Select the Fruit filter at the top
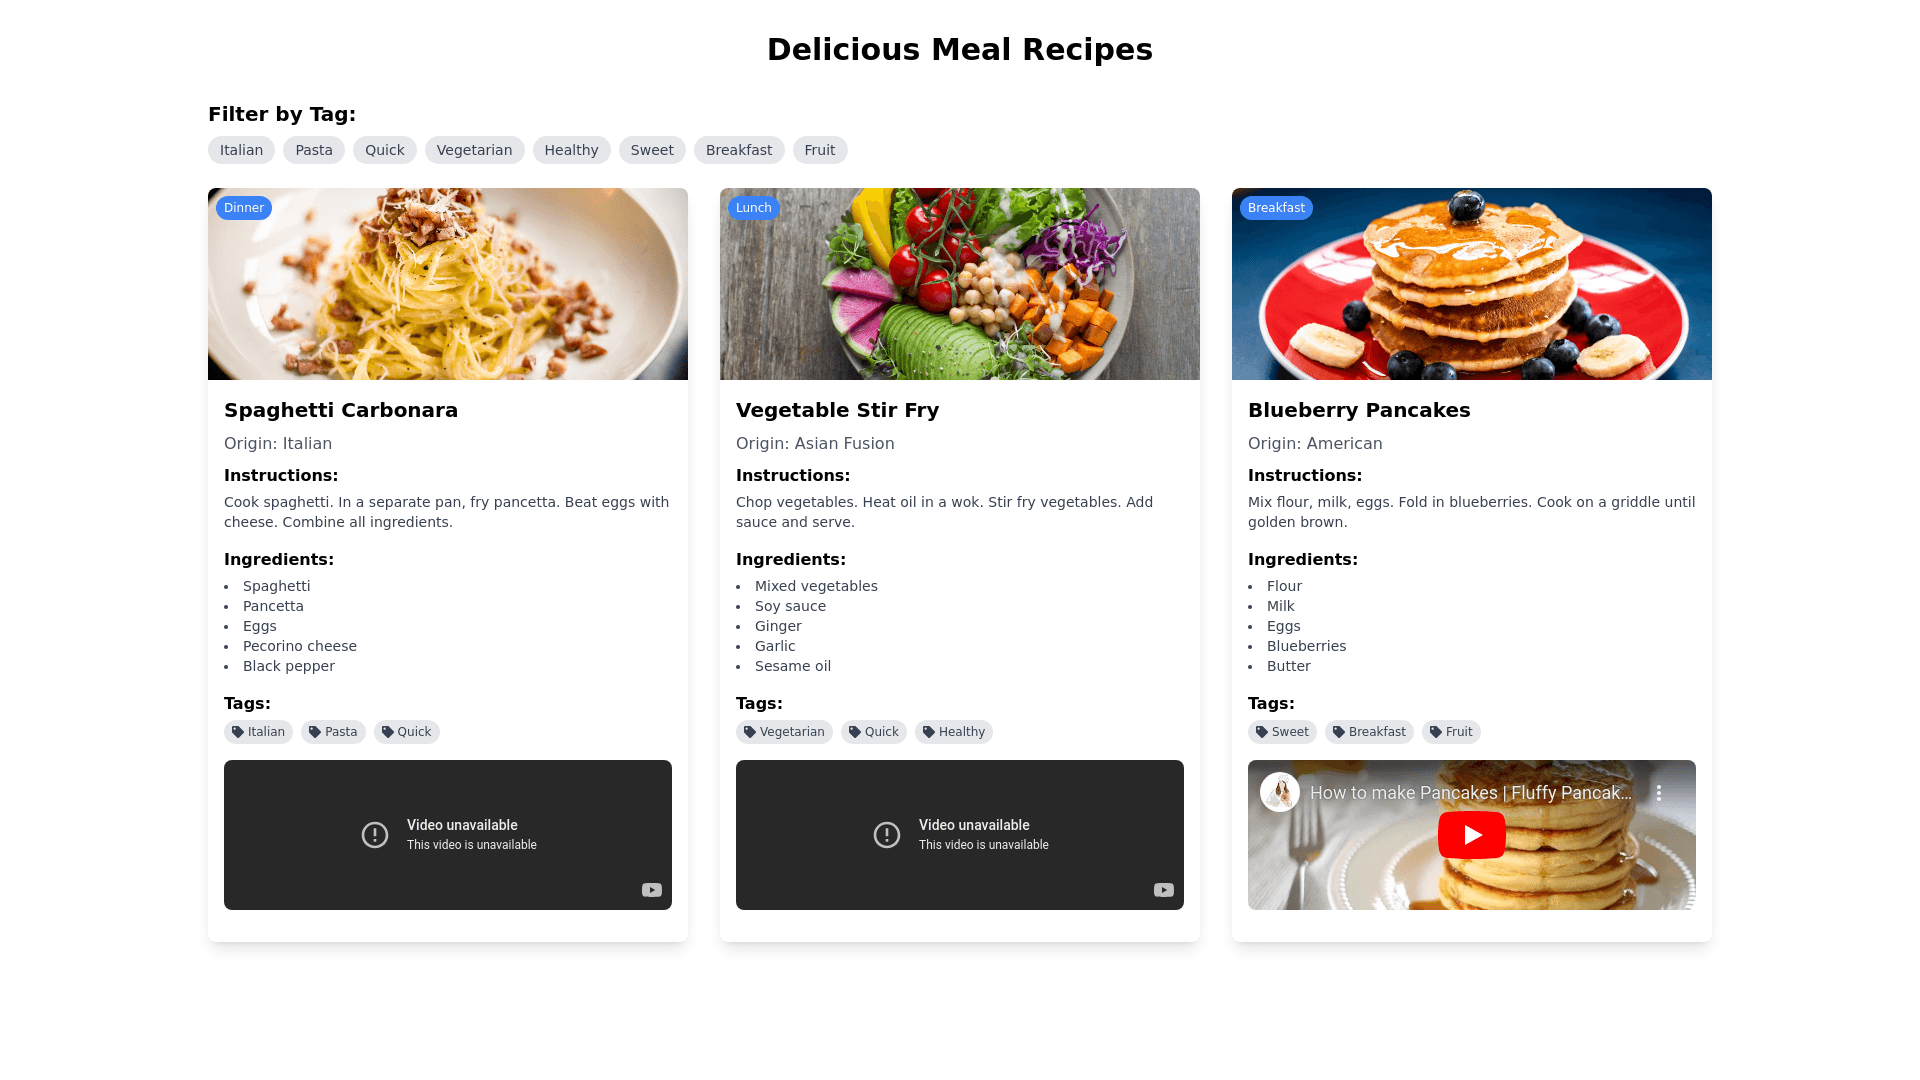This screenshot has width=1920, height=1080. [820, 150]
